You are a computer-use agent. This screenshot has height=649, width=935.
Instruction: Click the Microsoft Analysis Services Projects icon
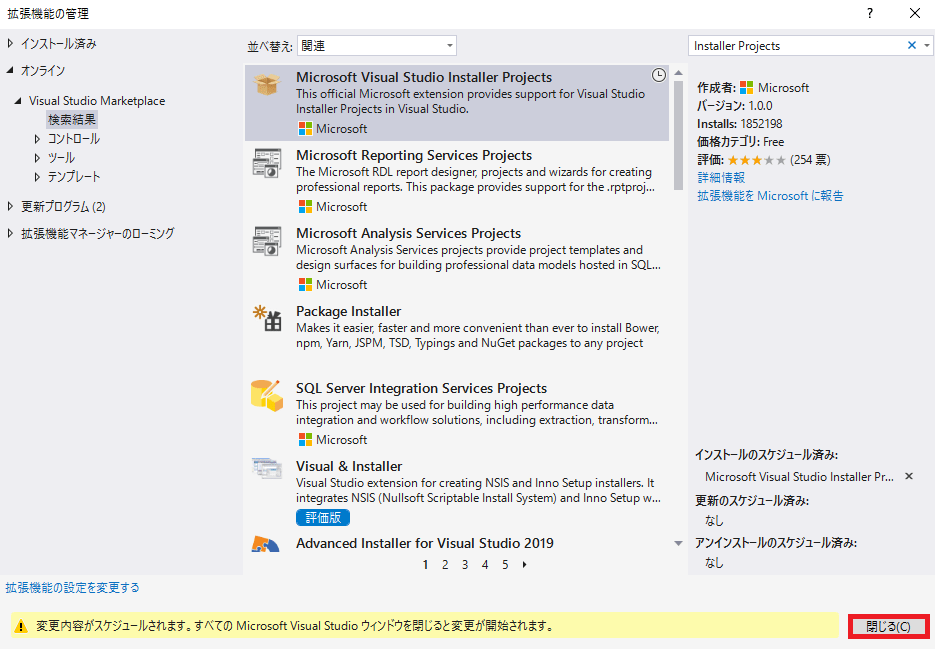pos(267,241)
